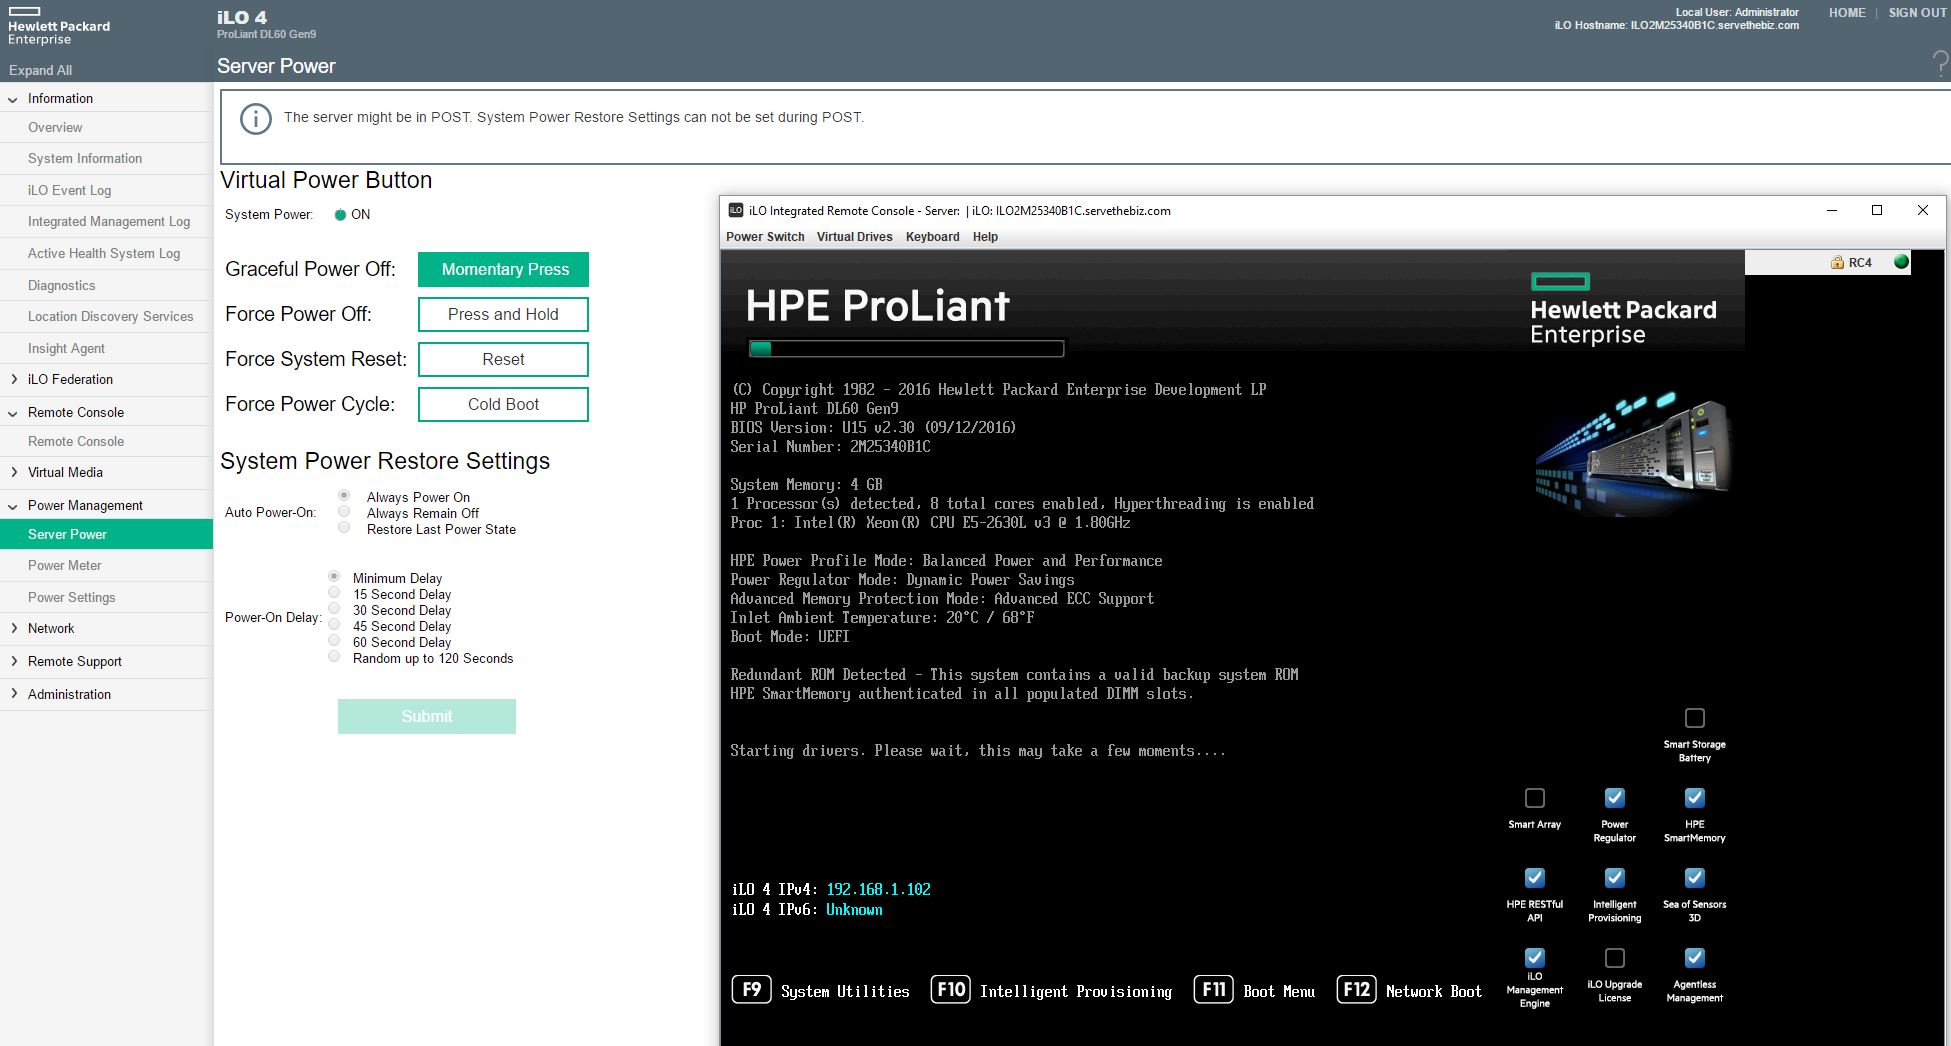Click the info icon in POST notice
Image resolution: width=1951 pixels, height=1046 pixels.
[256, 119]
